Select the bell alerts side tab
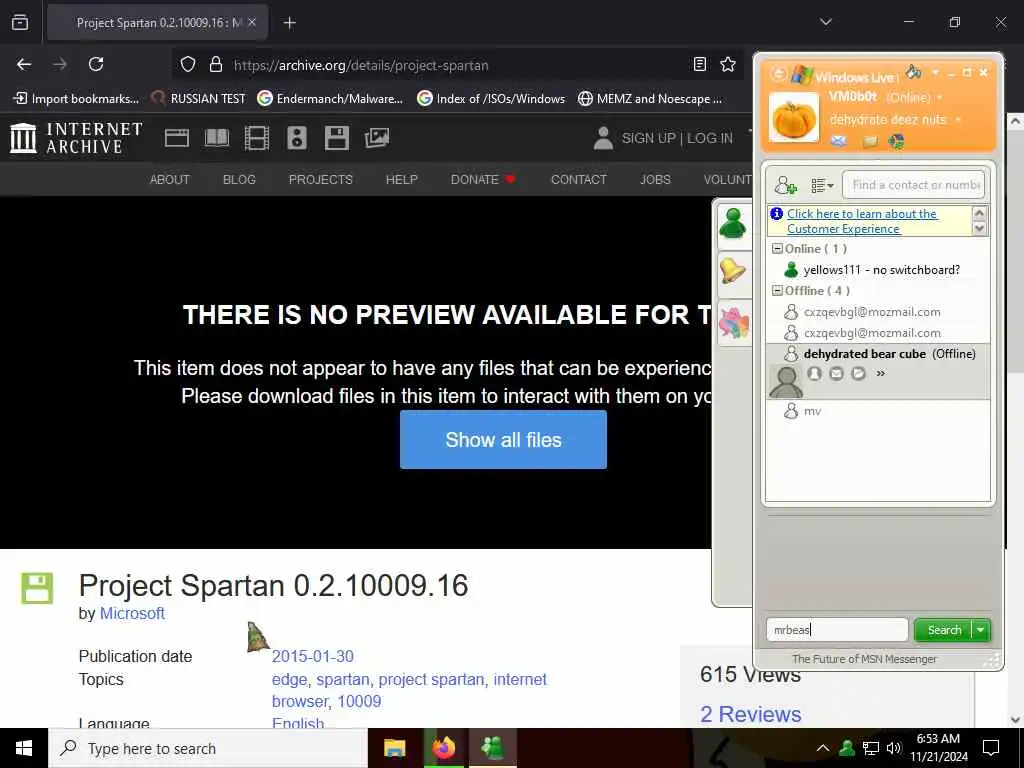Viewport: 1024px width, 768px height. tap(733, 270)
